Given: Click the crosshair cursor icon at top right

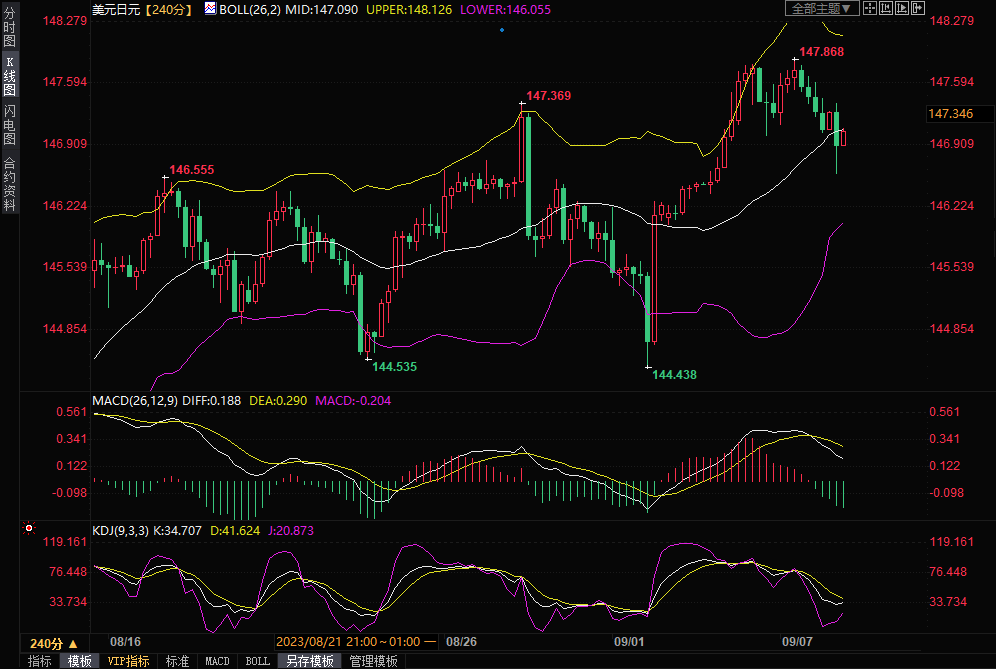Looking at the screenshot, I should pos(869,8).
